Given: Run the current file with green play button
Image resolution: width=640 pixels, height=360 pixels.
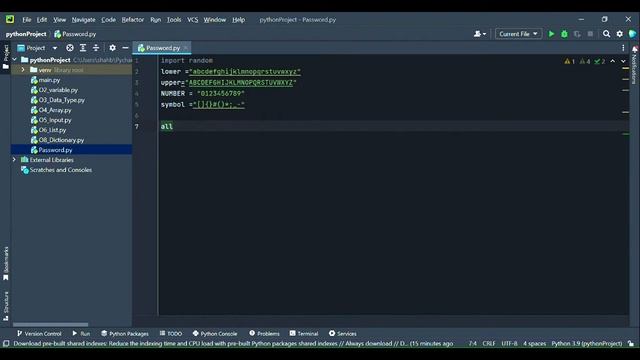Looking at the screenshot, I should [x=551, y=34].
